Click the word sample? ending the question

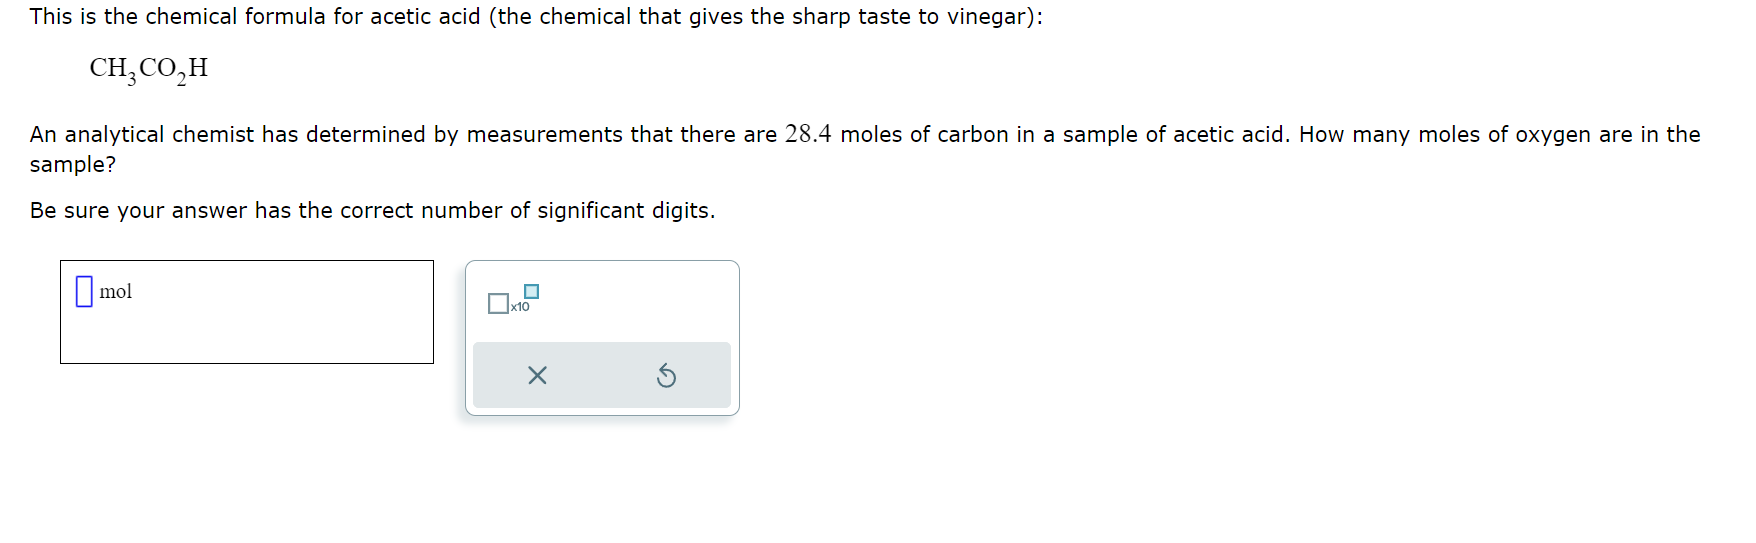click(73, 165)
